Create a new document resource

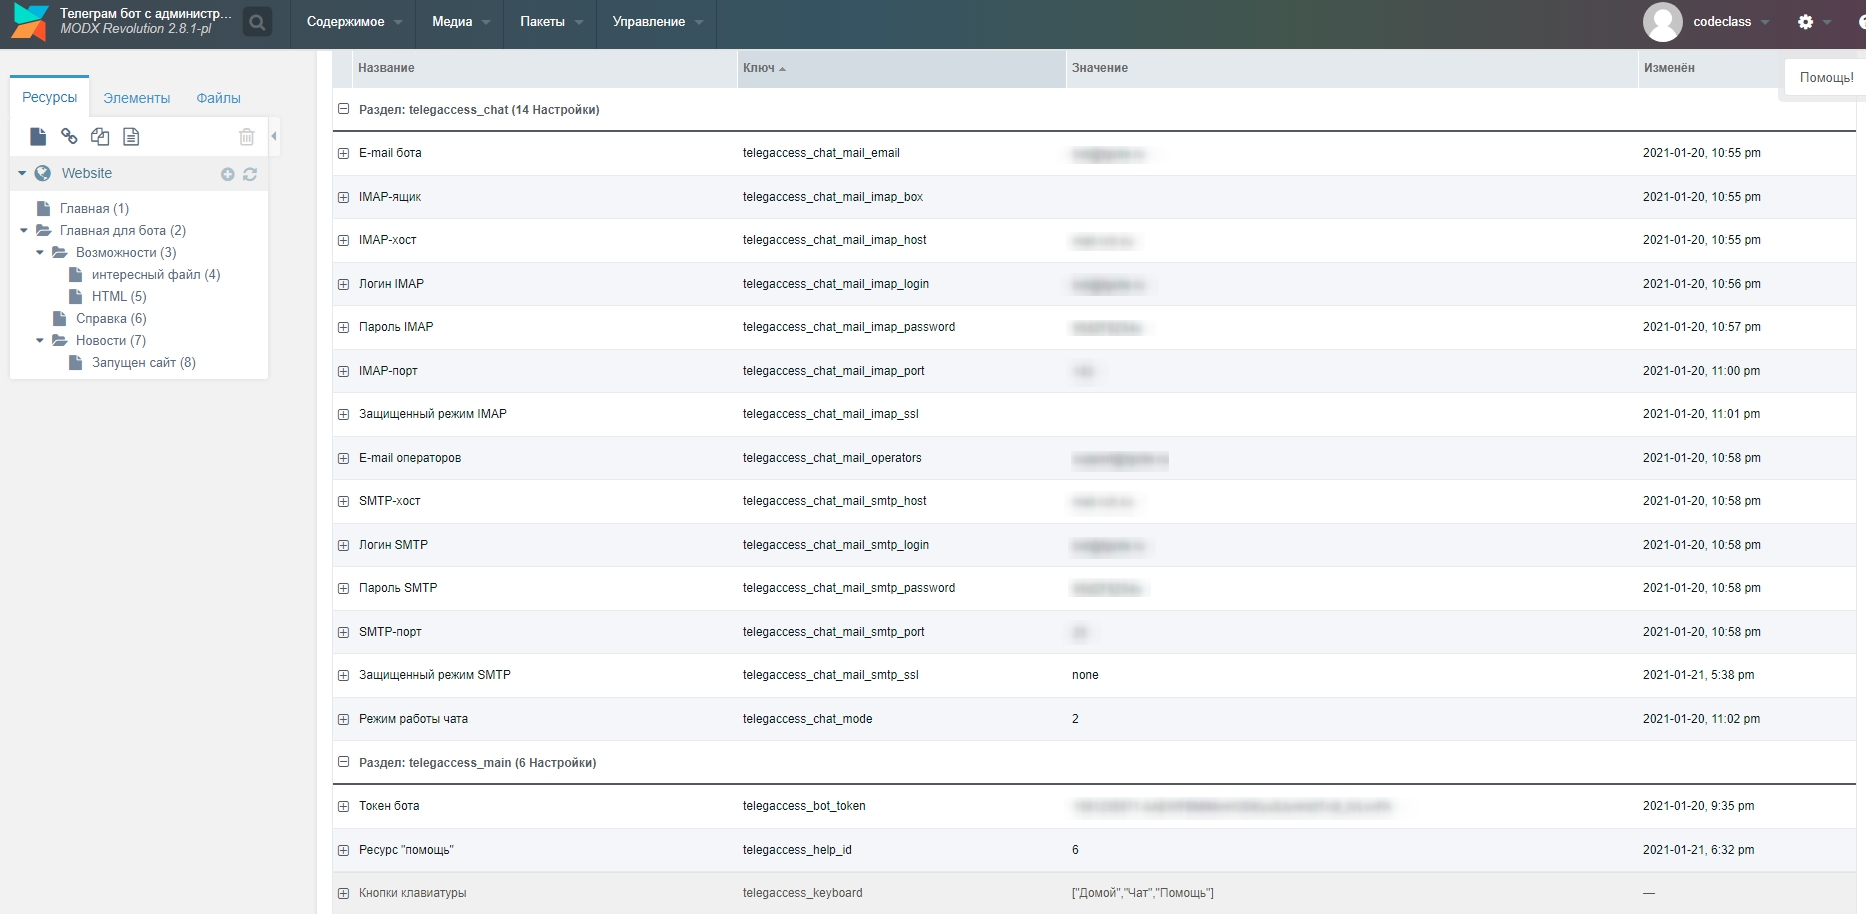[x=38, y=137]
